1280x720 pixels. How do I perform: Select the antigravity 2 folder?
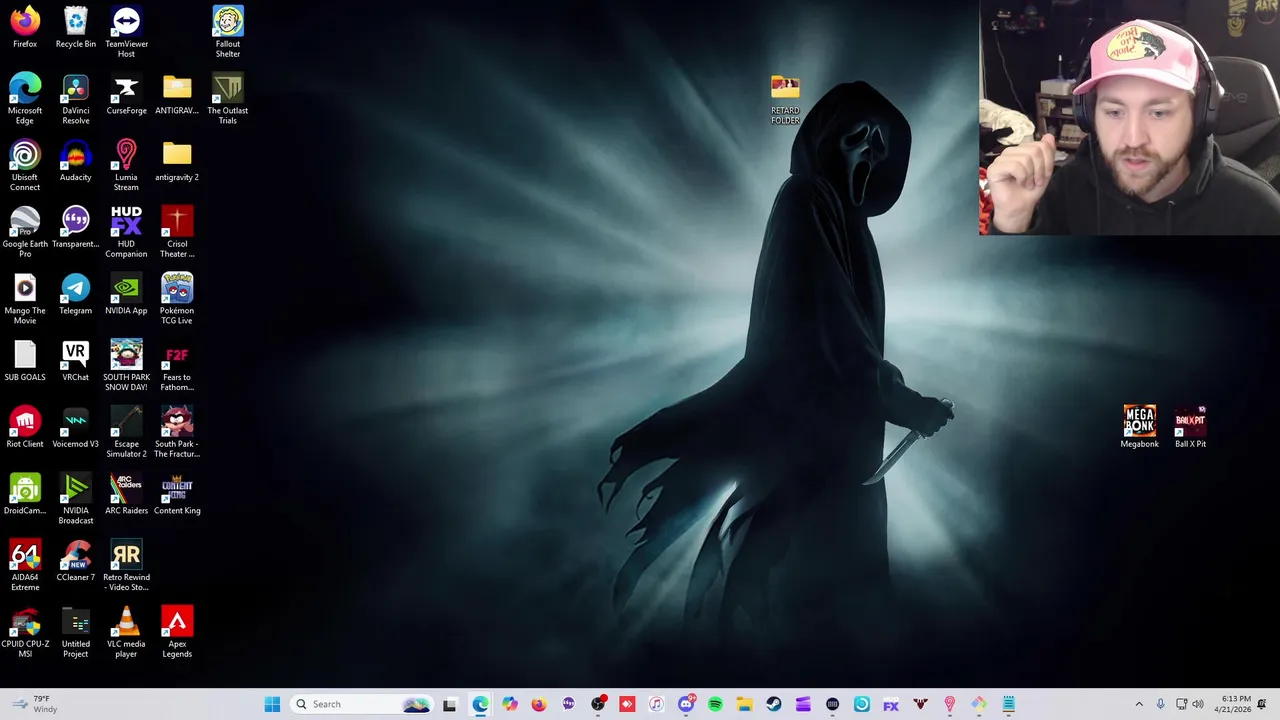177,160
